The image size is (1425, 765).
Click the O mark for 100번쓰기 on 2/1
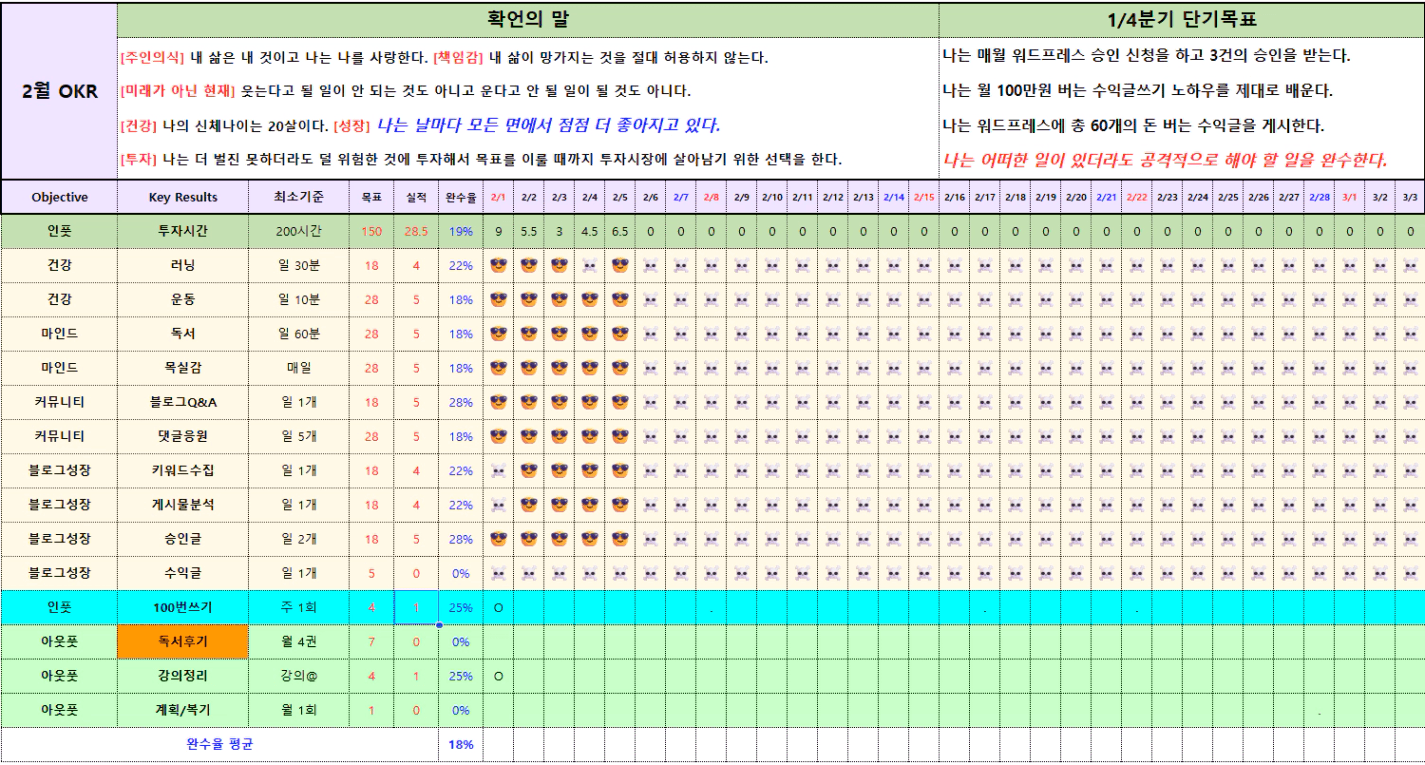499,607
